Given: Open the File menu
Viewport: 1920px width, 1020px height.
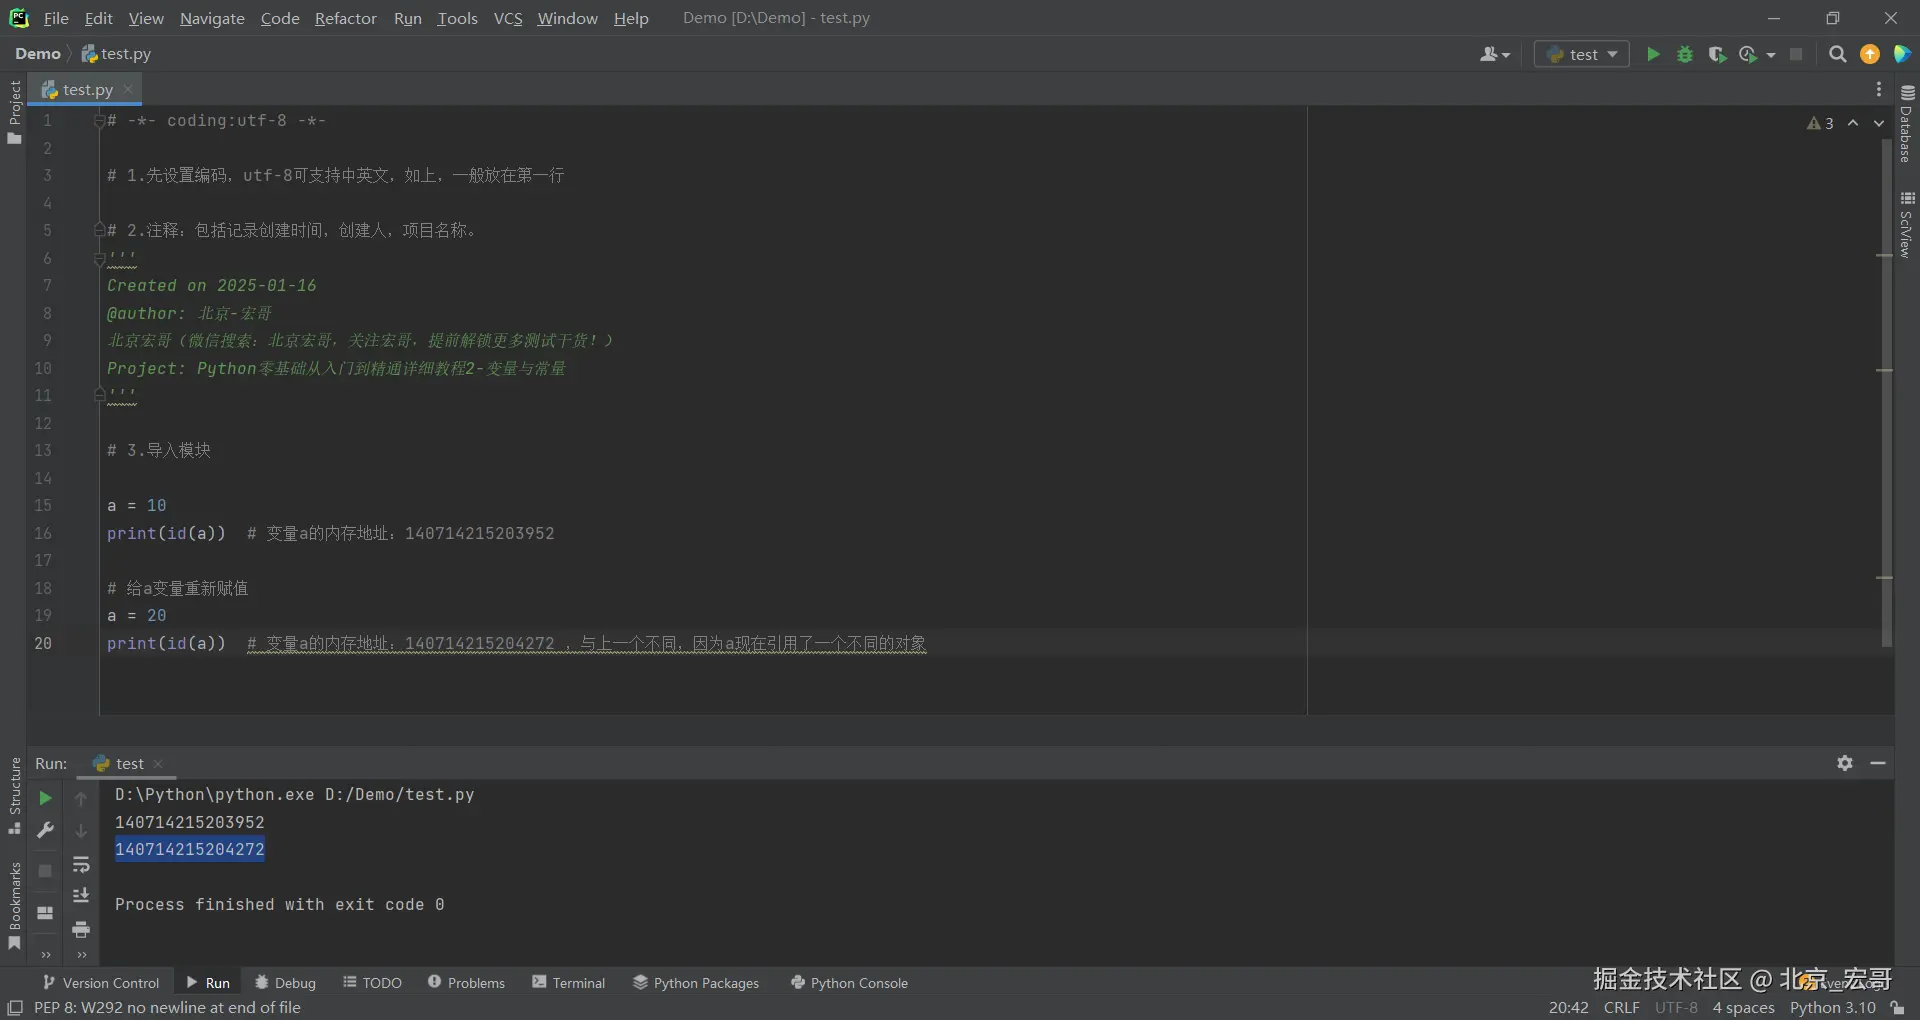Looking at the screenshot, I should tap(56, 18).
